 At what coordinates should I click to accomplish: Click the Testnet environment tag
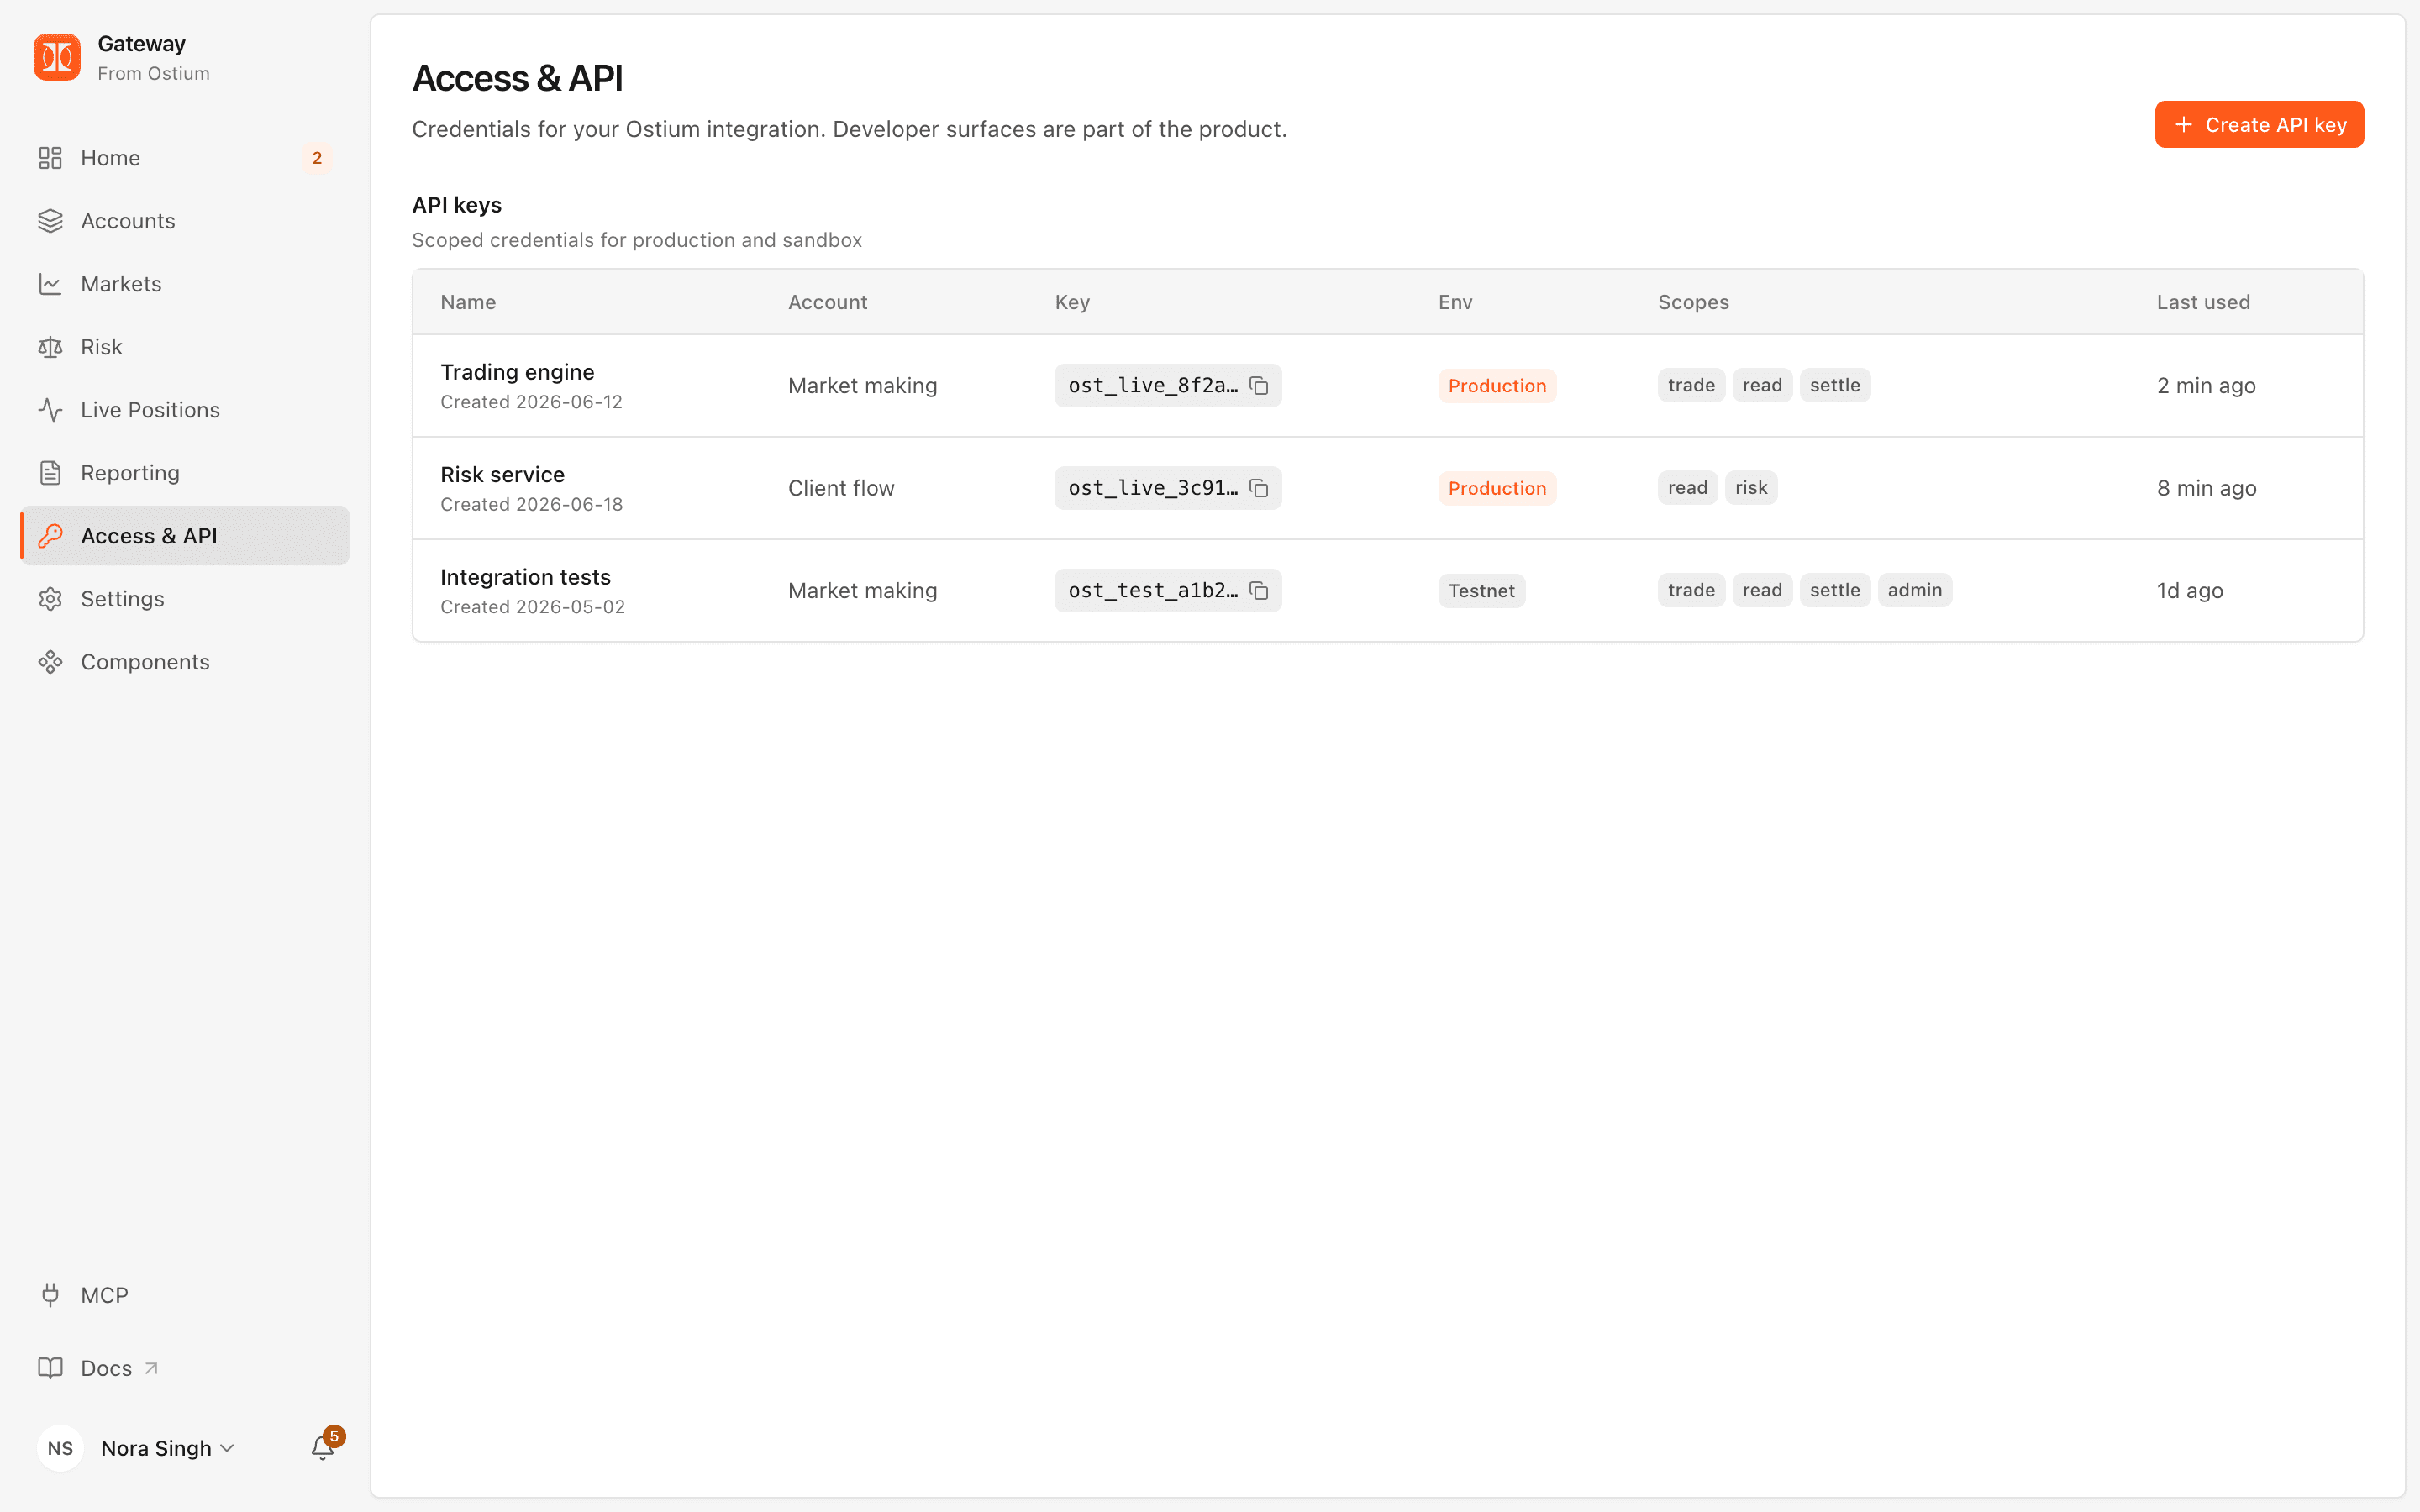pyautogui.click(x=1481, y=591)
